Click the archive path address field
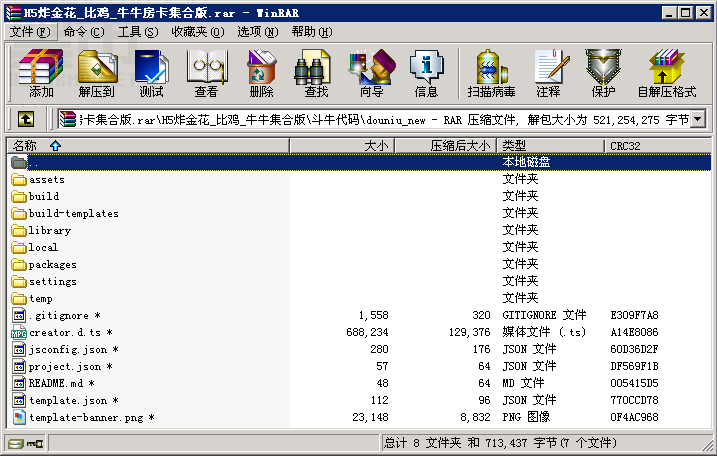 (375, 120)
